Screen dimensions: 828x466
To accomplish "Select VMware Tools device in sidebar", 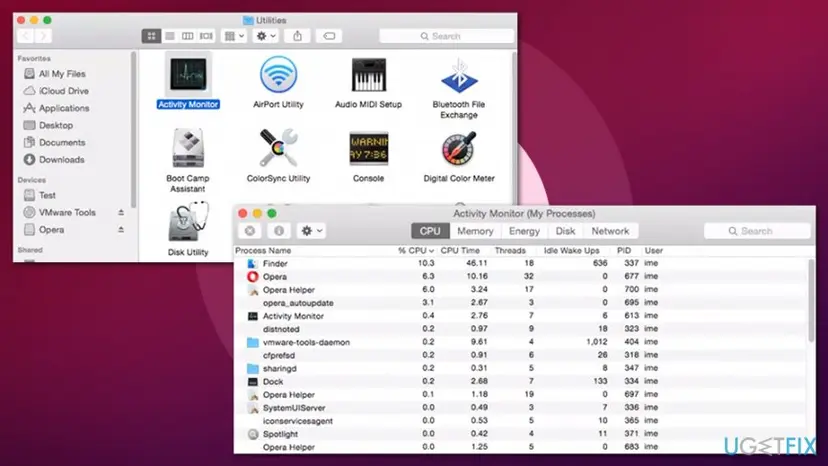I will (67, 212).
